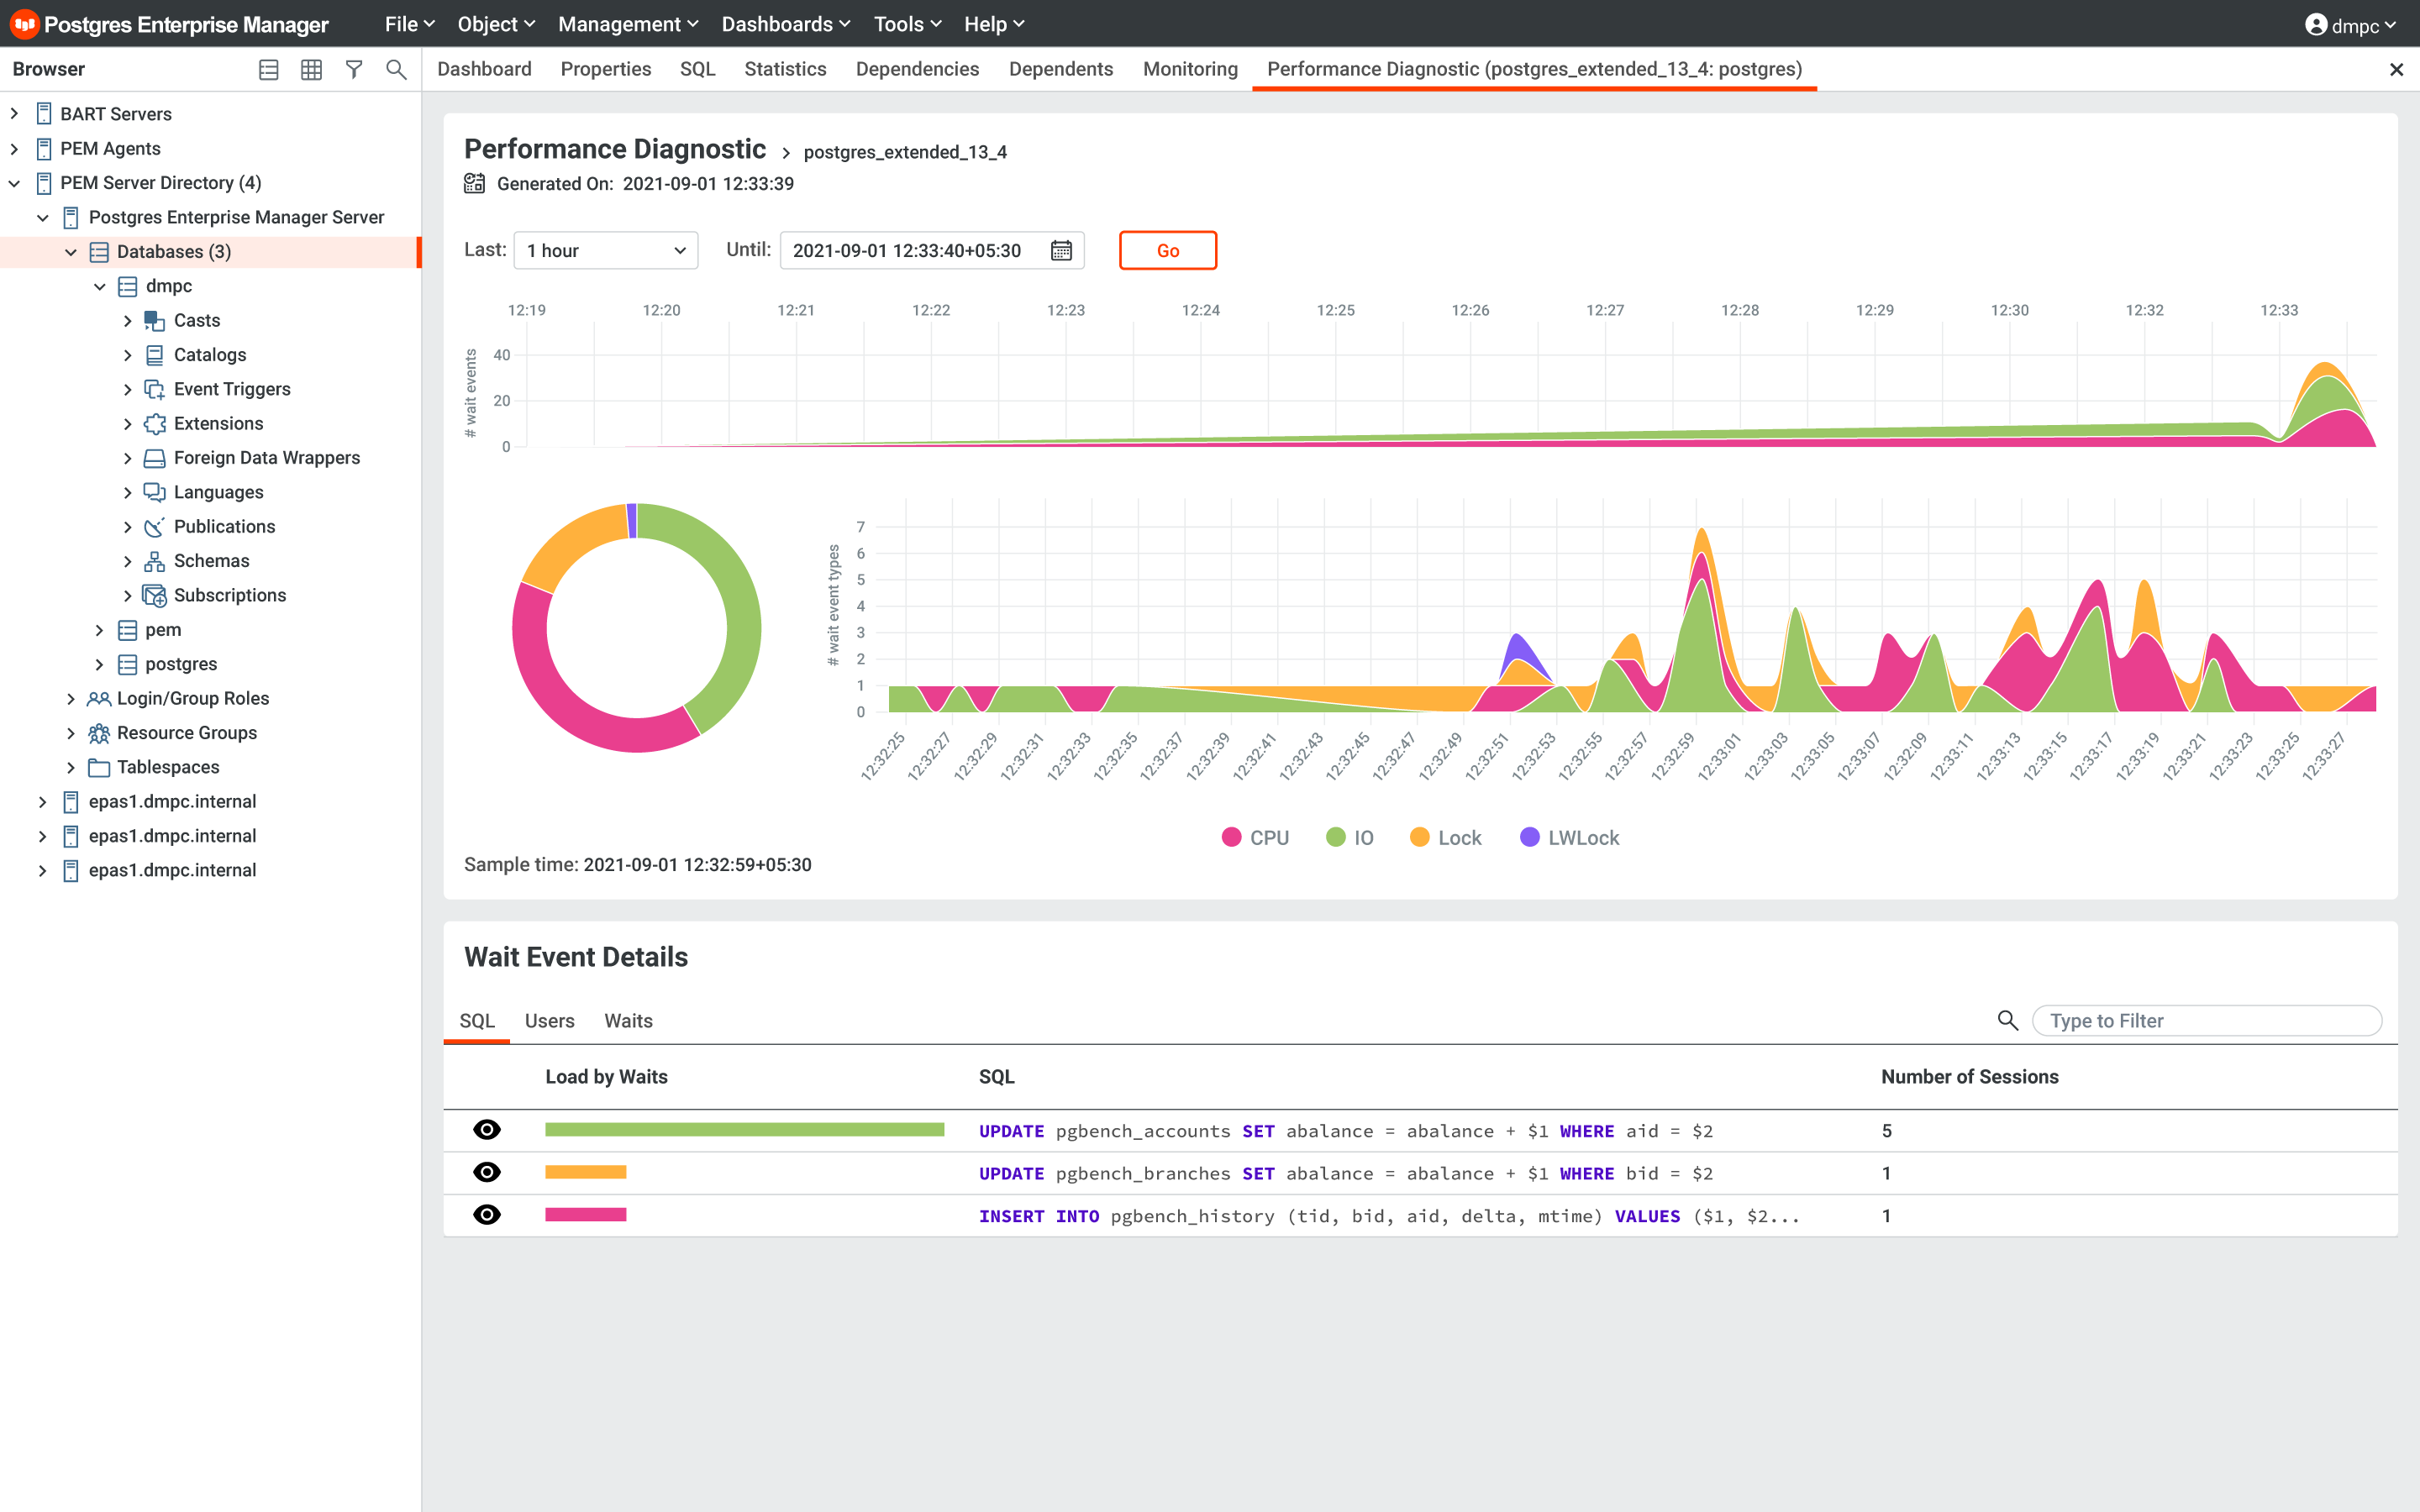
Task: Select the Publications node icon
Action: (154, 527)
